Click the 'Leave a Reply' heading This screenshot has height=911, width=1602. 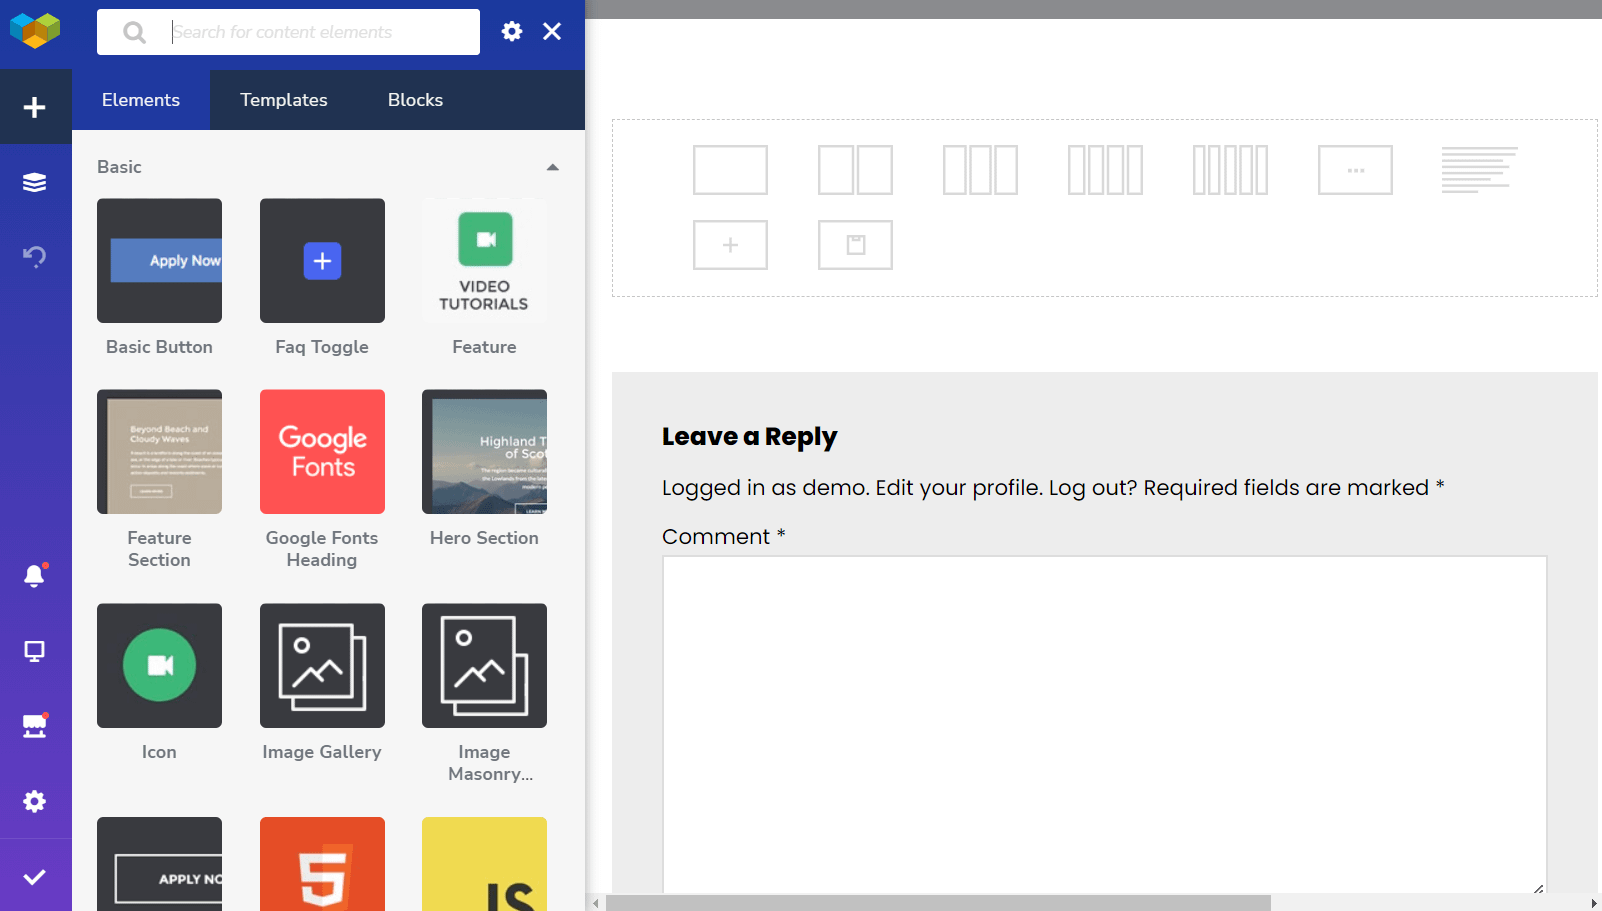point(750,437)
